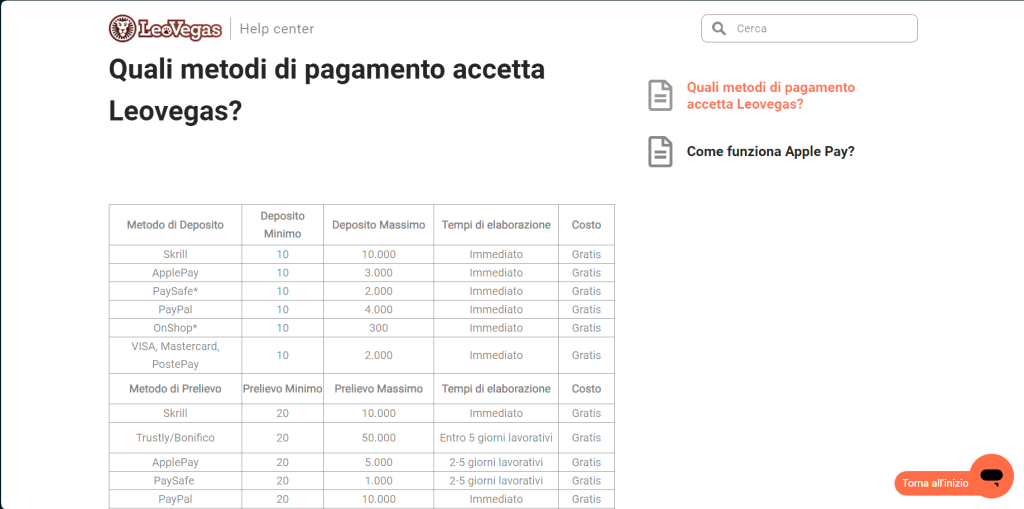Click document icon beside Quali metodi article
1024x509 pixels.
pyautogui.click(x=660, y=95)
